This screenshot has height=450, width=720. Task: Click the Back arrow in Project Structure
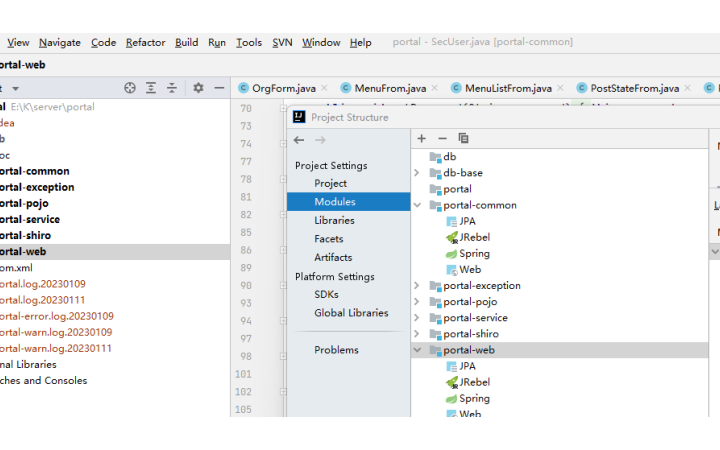click(x=298, y=140)
